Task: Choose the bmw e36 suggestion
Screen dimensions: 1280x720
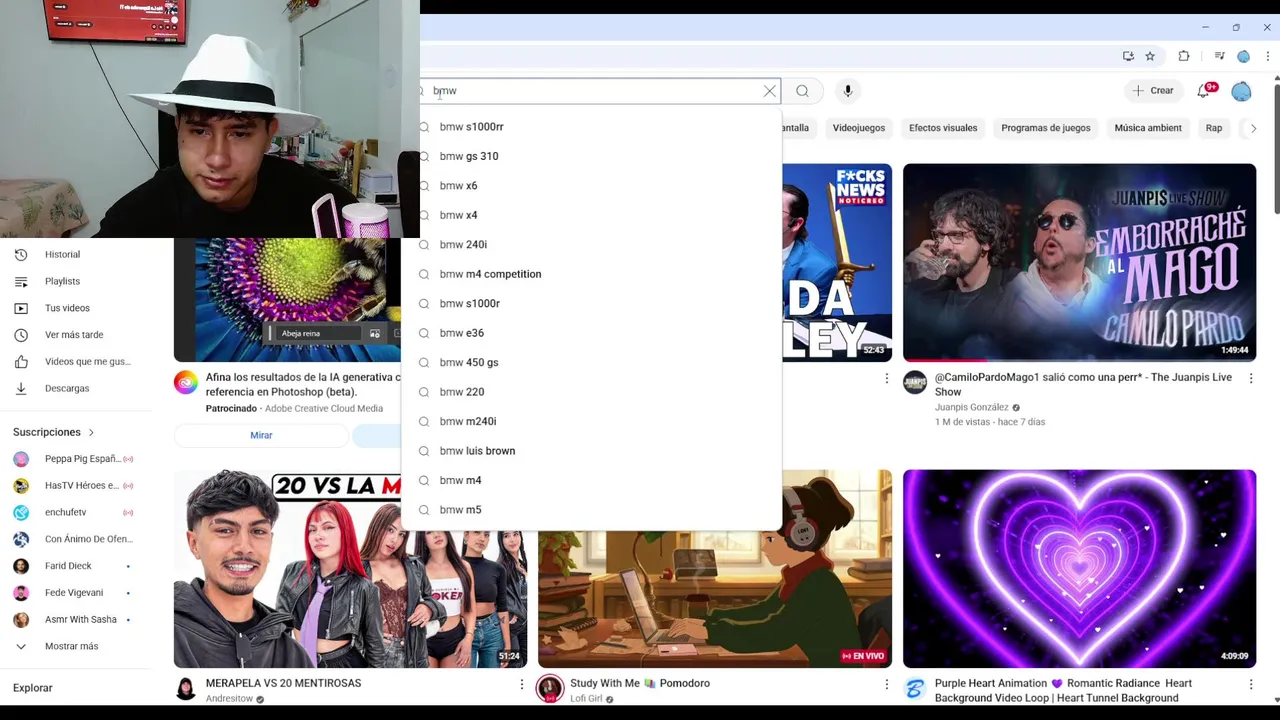Action: (x=592, y=333)
